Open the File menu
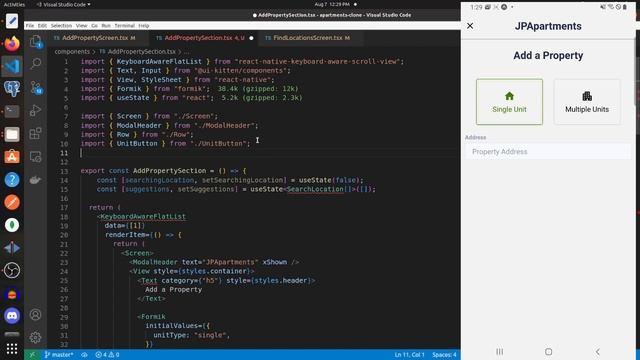Image resolution: width=640 pixels, height=360 pixels. pos(30,26)
